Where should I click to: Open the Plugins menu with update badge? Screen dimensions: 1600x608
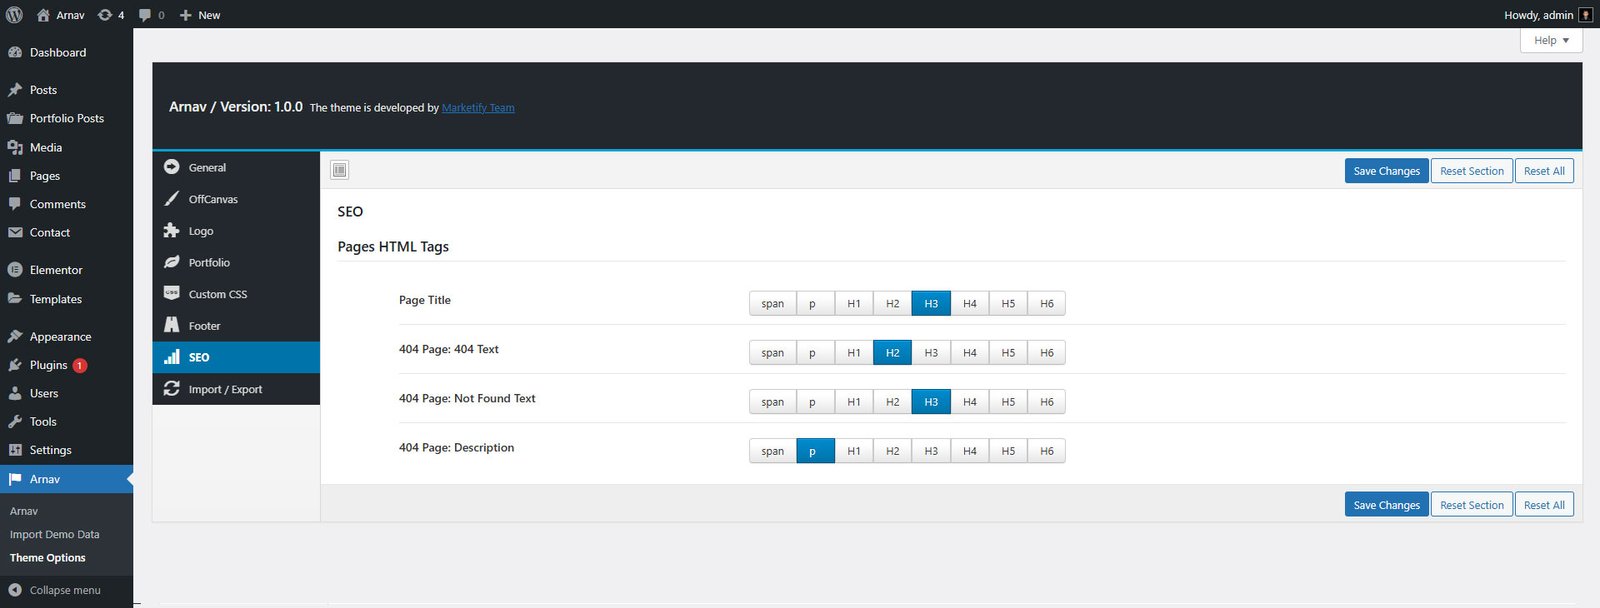pos(49,365)
